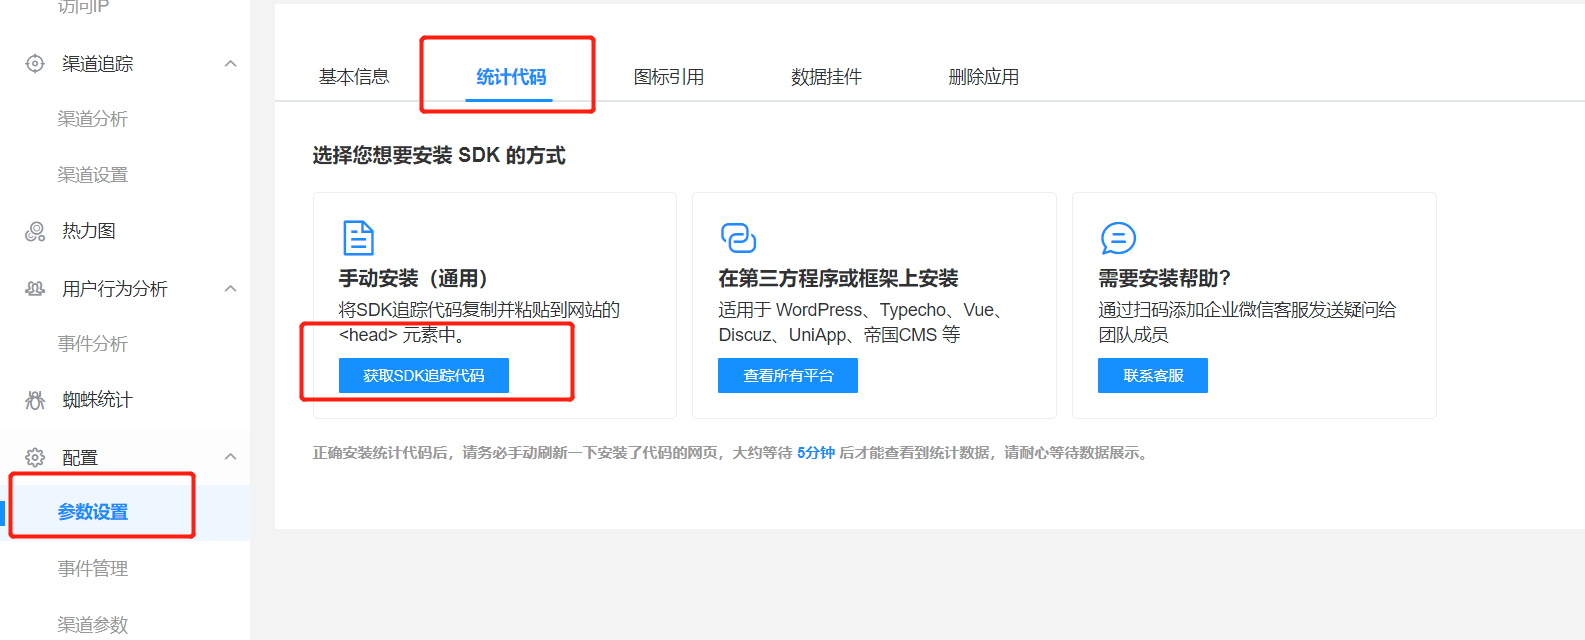Collapse the 渠道追踪 menu section

coord(230,64)
